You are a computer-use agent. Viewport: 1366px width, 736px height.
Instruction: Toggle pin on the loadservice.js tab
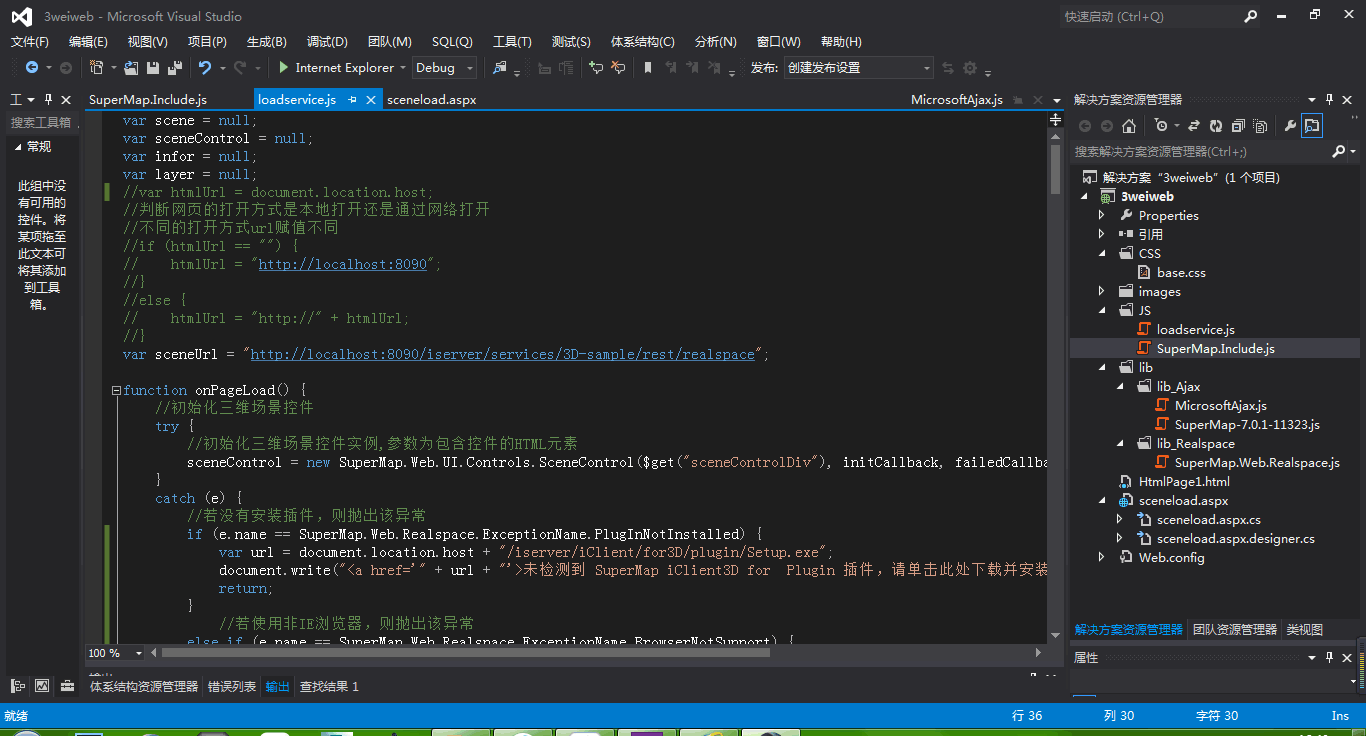(x=352, y=100)
